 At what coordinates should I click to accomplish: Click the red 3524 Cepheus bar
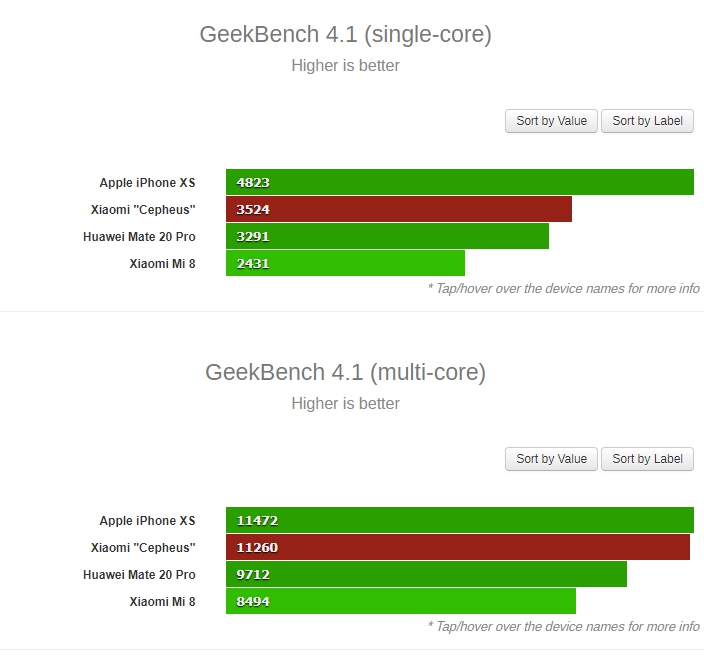pos(399,209)
